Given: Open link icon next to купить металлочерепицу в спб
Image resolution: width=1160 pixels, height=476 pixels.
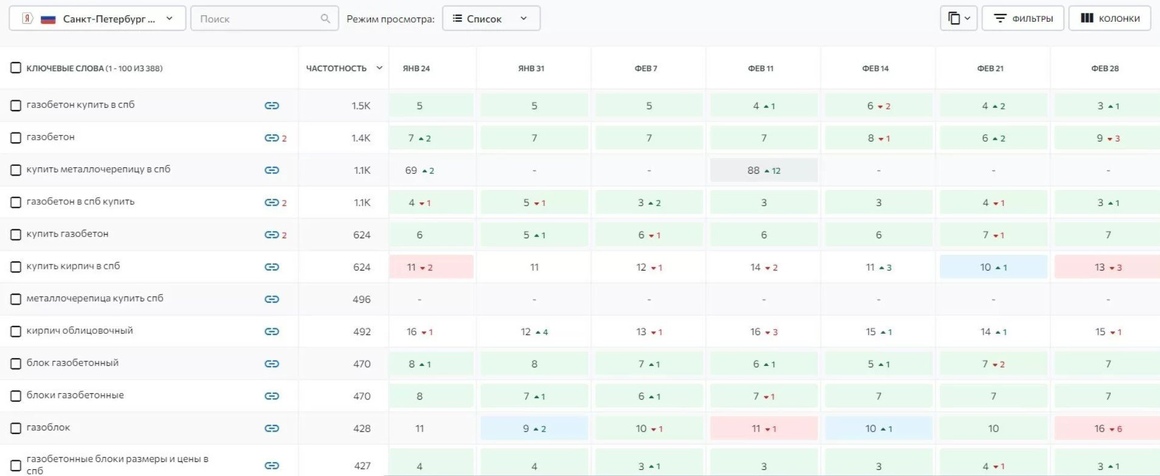Looking at the screenshot, I should click(272, 170).
